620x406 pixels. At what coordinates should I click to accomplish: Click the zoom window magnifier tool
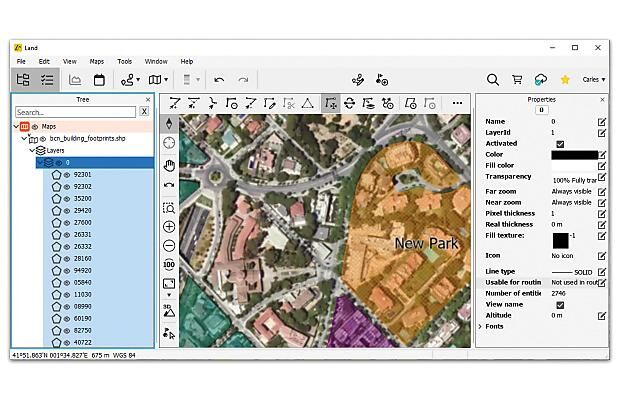pyautogui.click(x=169, y=208)
